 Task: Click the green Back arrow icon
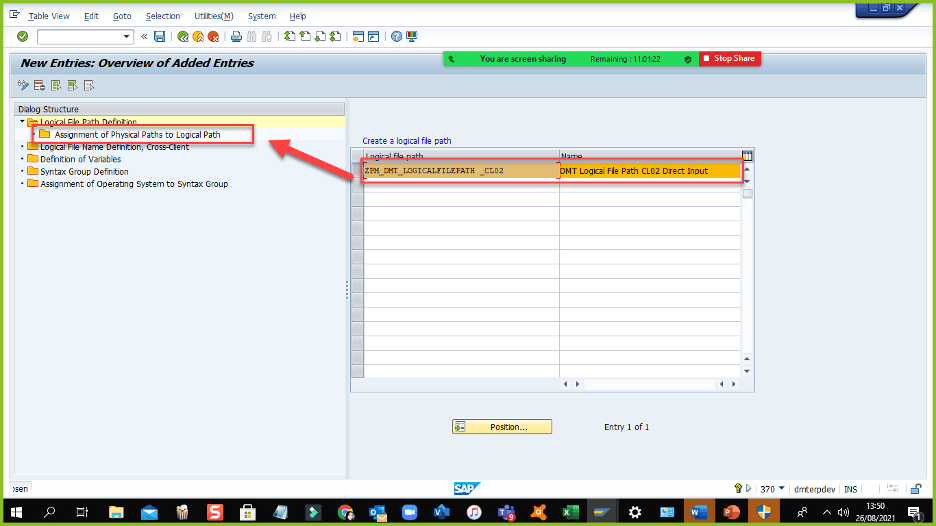183,37
